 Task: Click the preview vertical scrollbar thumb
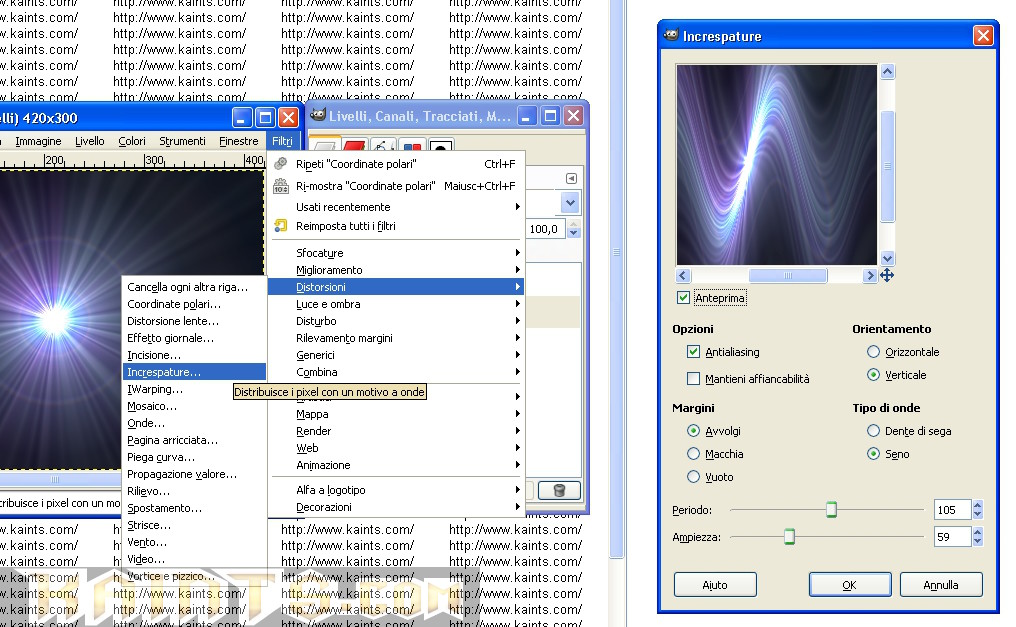(887, 166)
